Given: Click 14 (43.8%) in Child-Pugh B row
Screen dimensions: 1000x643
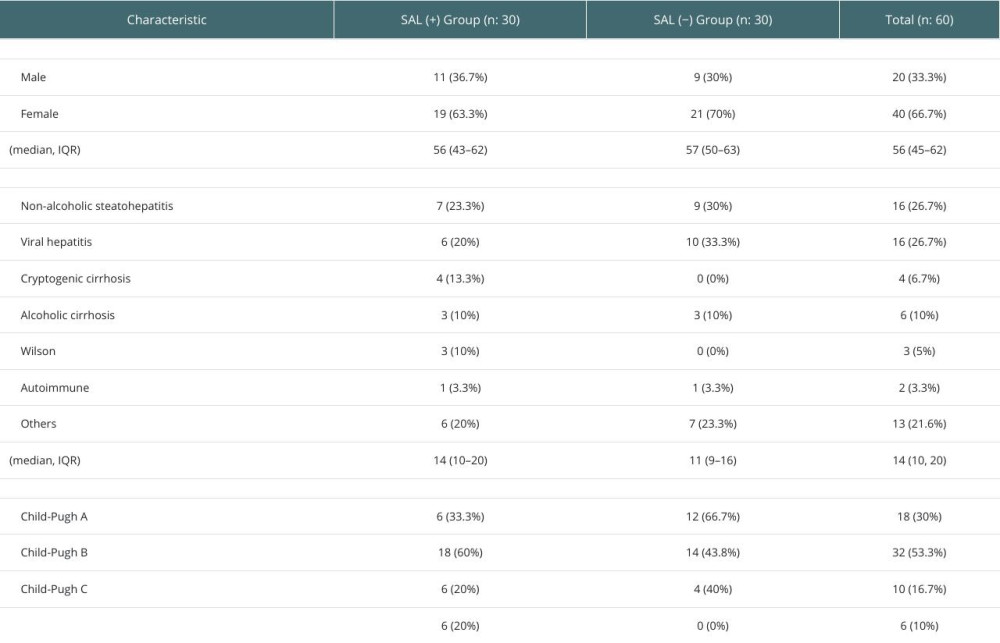Looking at the screenshot, I should [712, 552].
